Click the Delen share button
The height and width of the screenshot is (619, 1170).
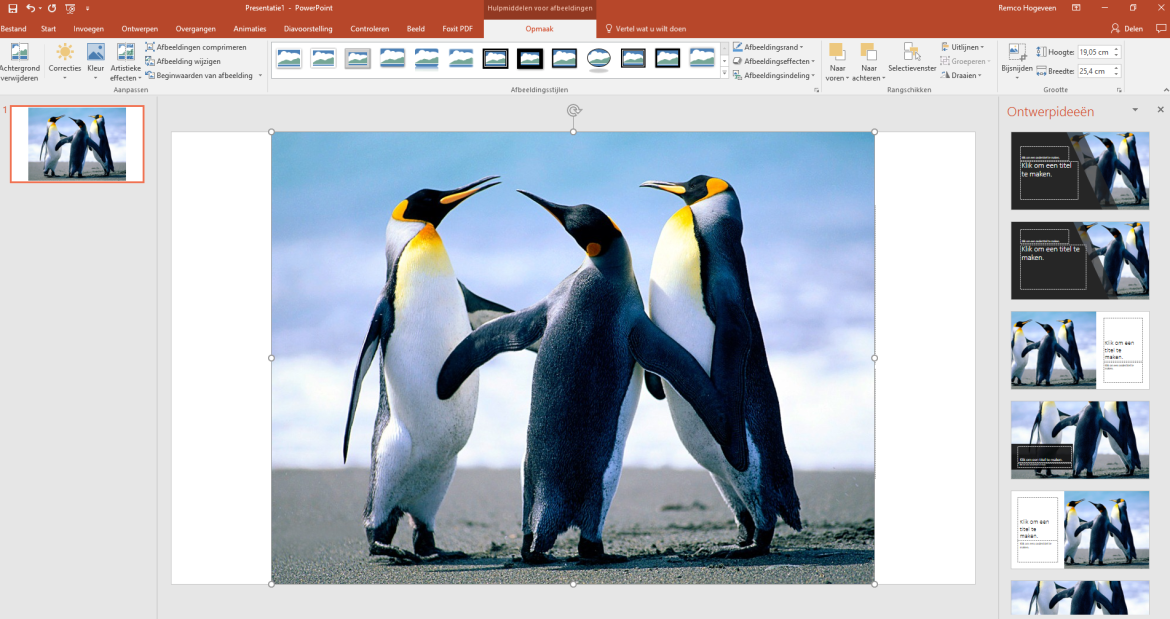tap(1127, 28)
